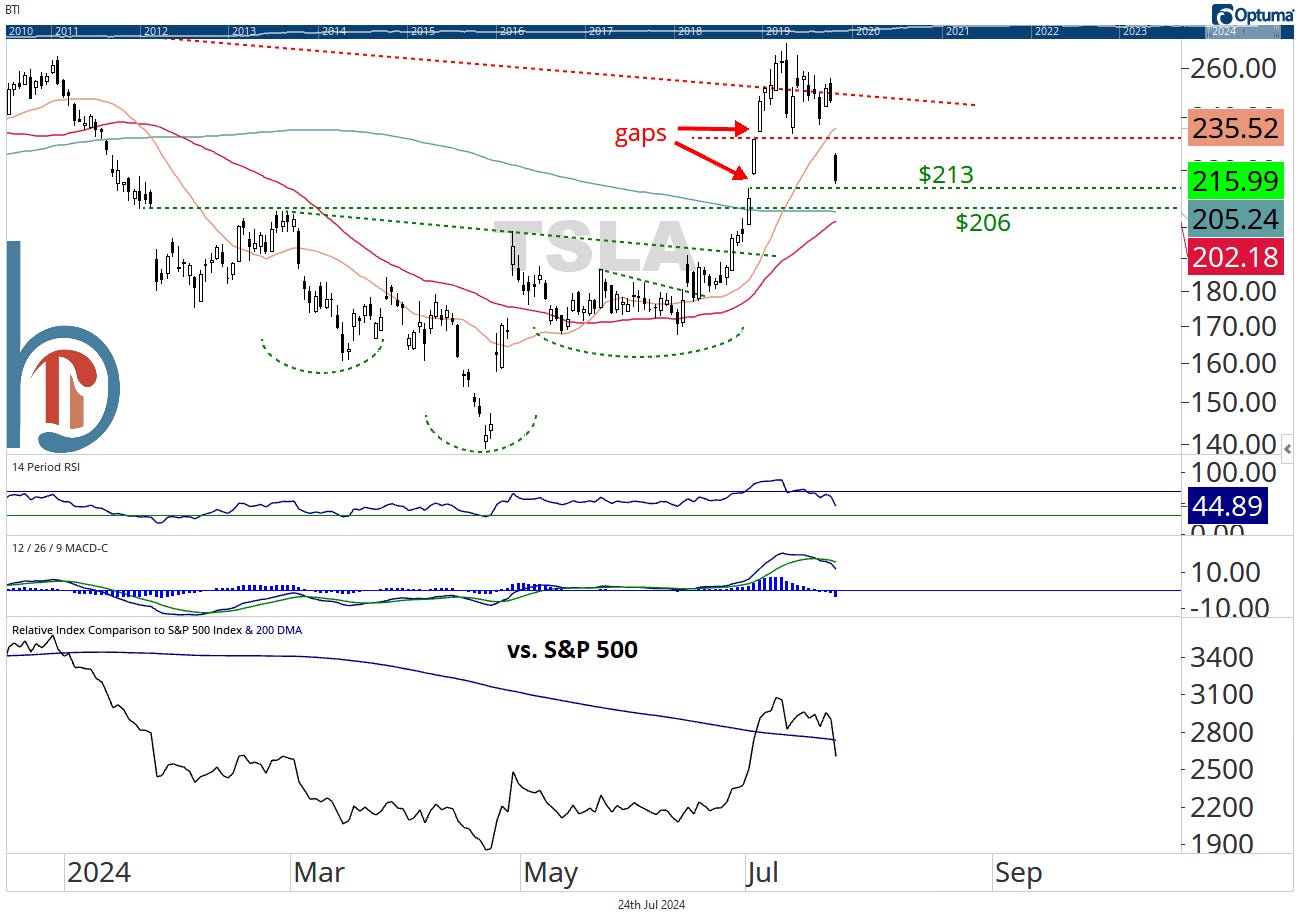Screen dimensions: 1300x924
Task: Click the 160.00 price axis label
Action: pyautogui.click(x=1234, y=363)
